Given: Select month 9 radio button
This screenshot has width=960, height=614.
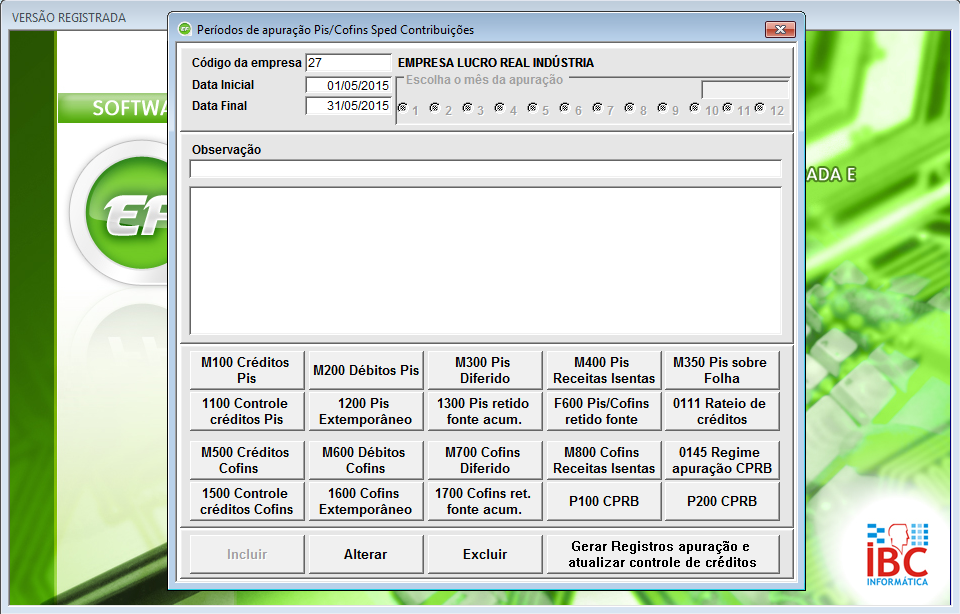Looking at the screenshot, I should coord(662,108).
